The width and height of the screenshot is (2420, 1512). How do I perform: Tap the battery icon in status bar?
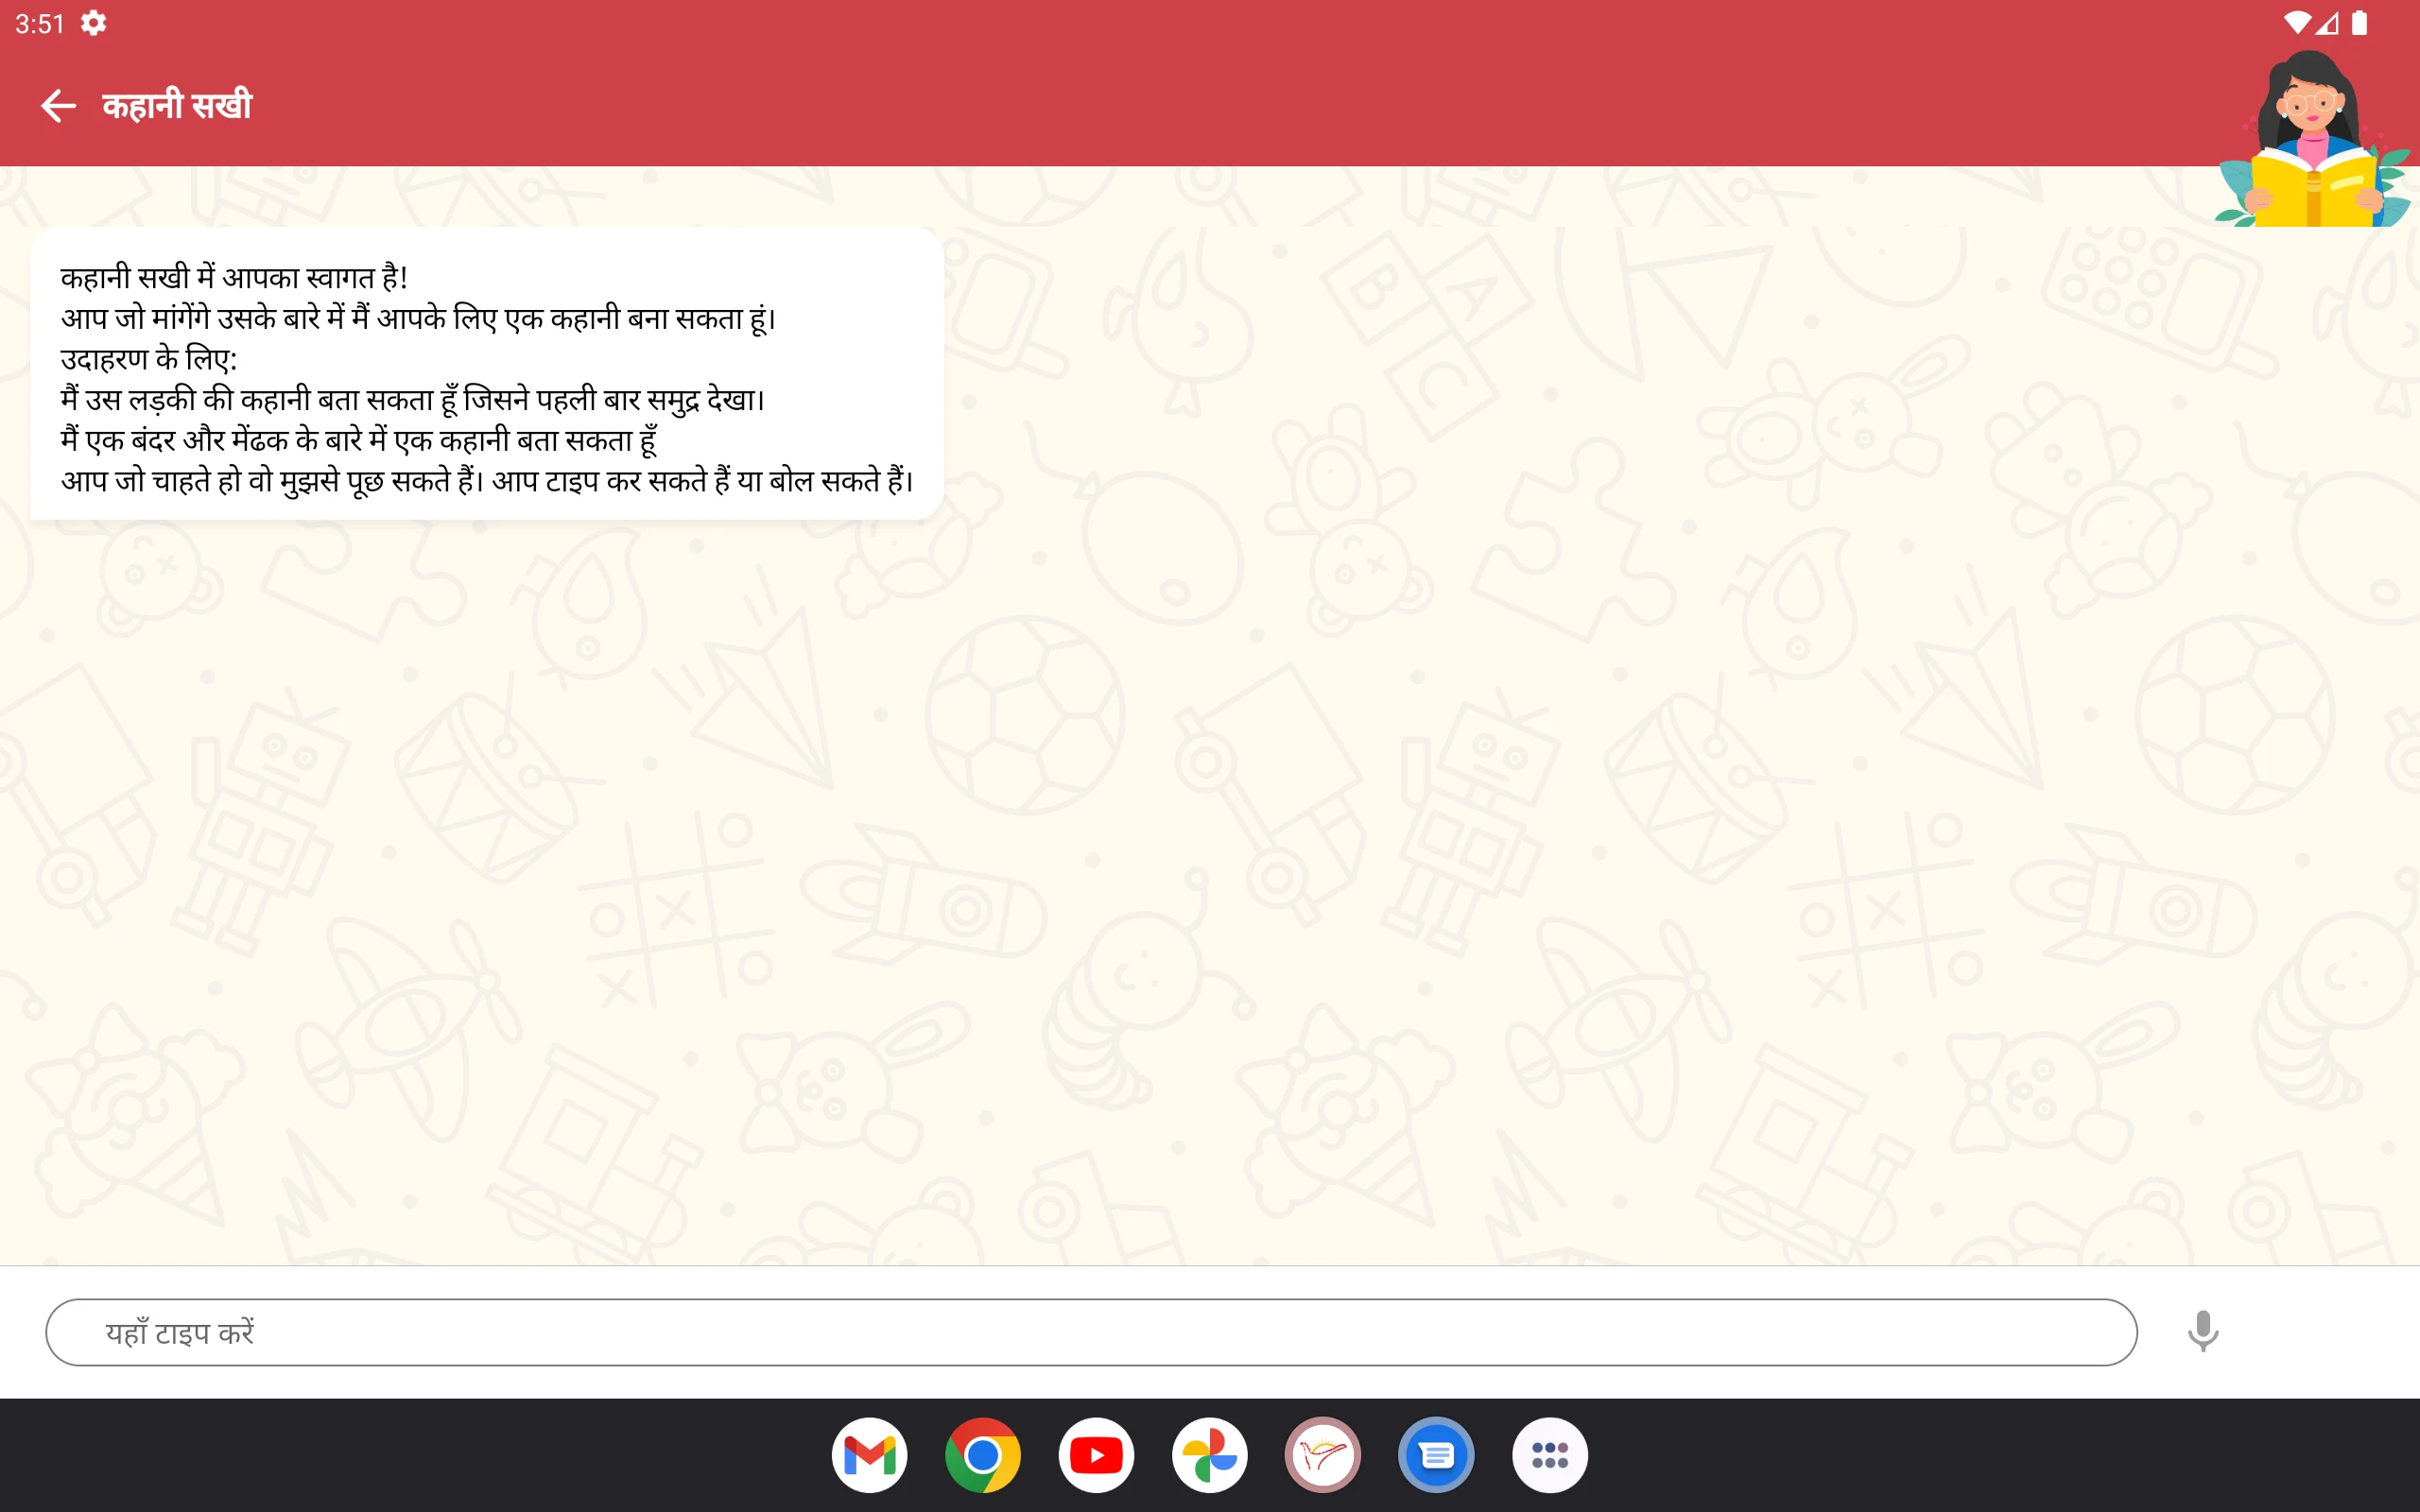click(x=2360, y=23)
